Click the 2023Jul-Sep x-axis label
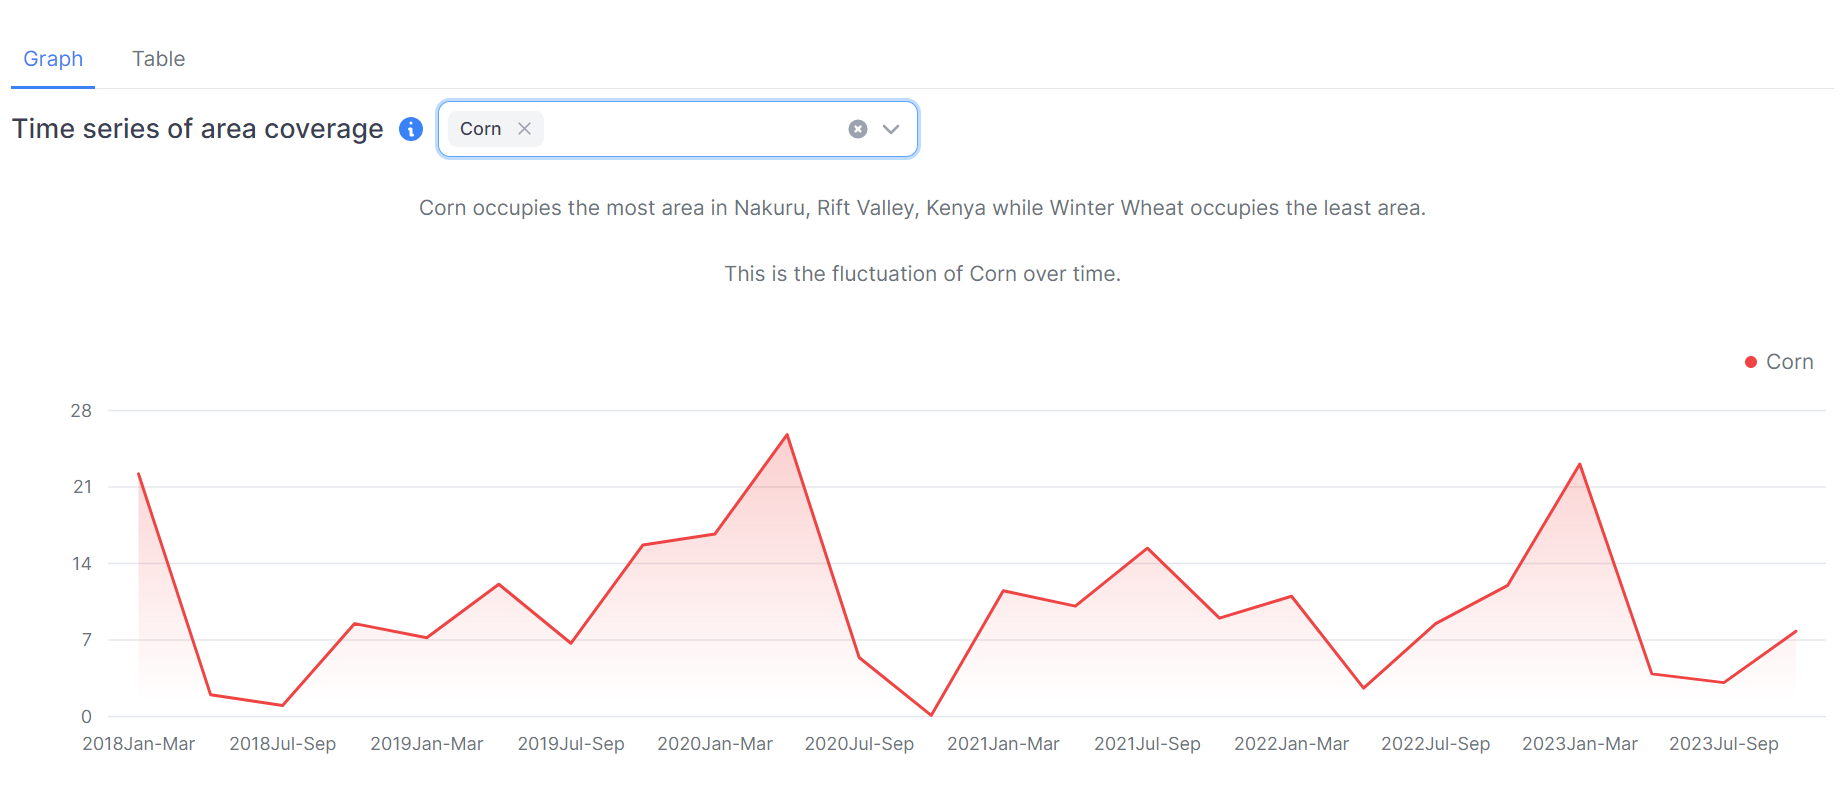Viewport: 1841px width, 790px height. click(1724, 744)
